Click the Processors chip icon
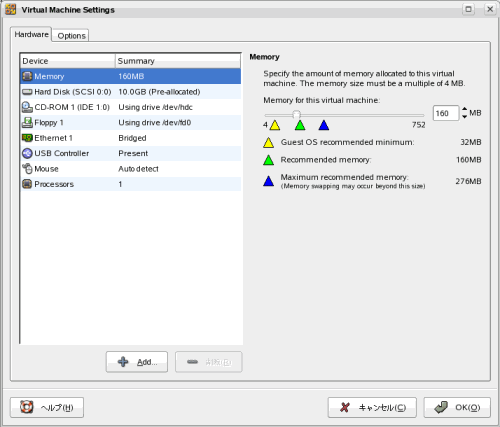The image size is (500, 427). (27, 184)
